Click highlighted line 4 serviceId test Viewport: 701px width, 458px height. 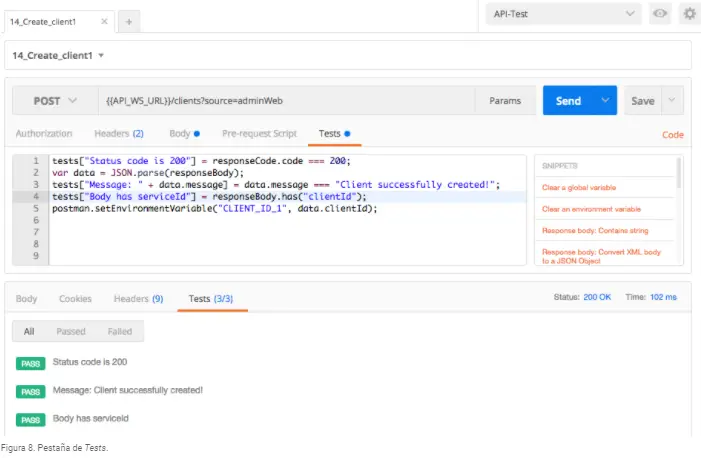pos(209,196)
